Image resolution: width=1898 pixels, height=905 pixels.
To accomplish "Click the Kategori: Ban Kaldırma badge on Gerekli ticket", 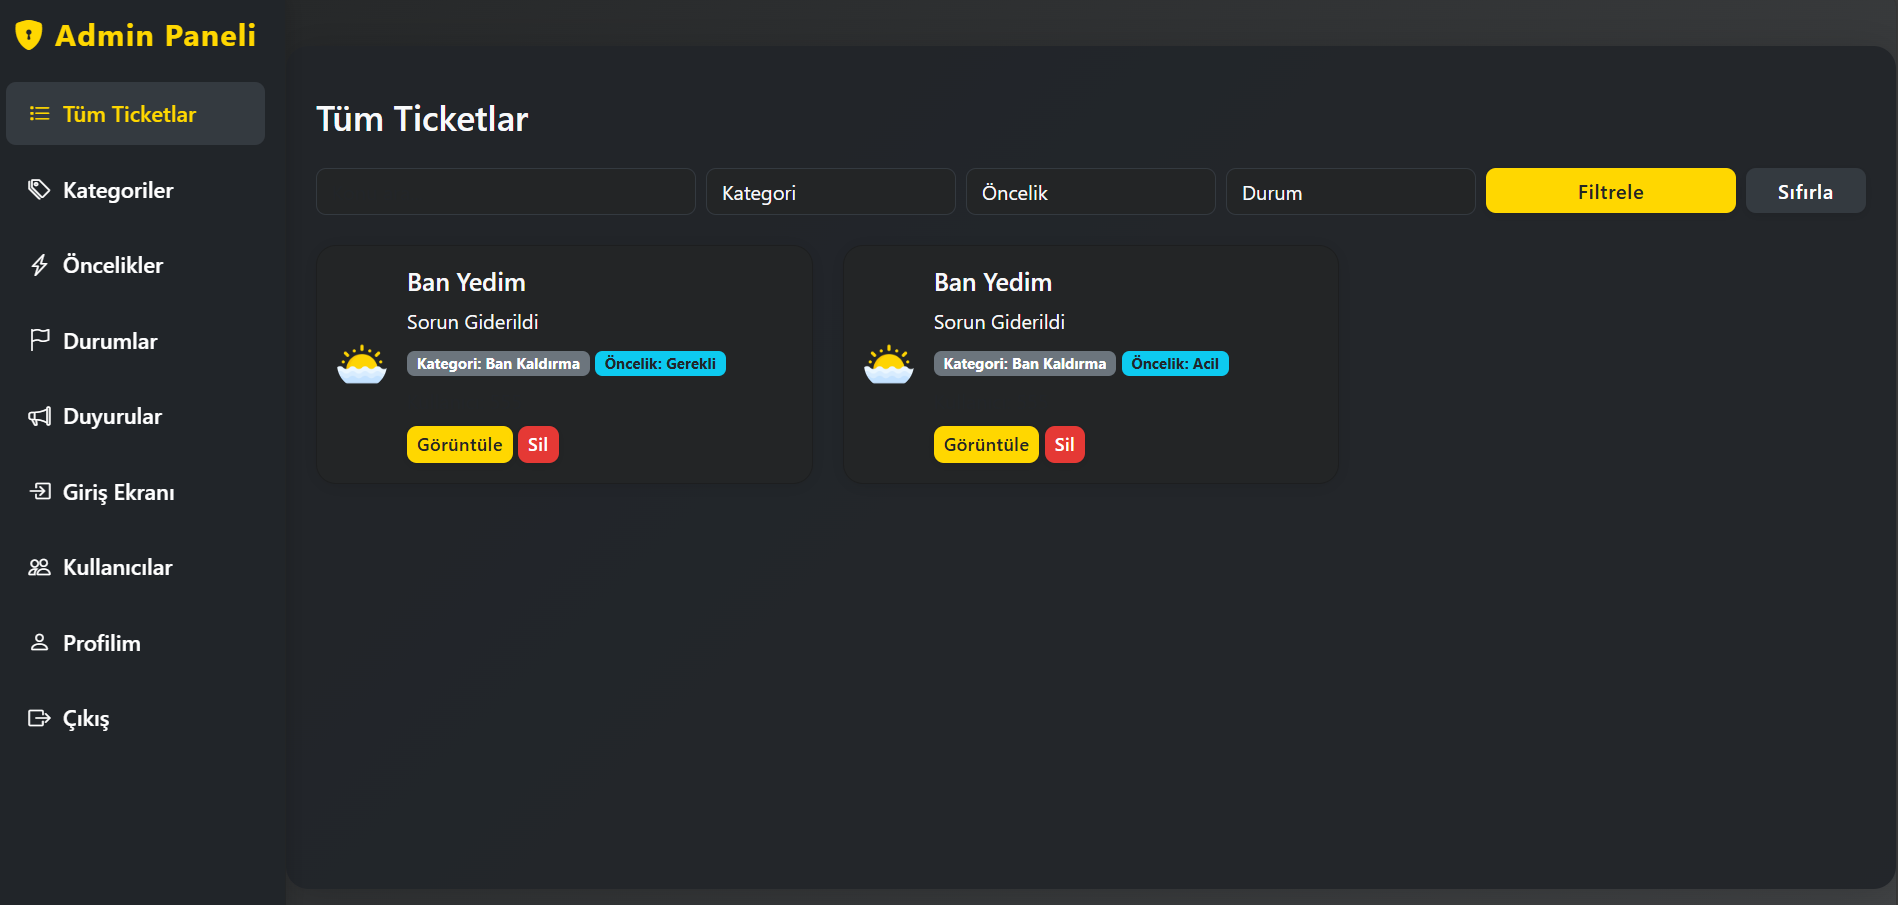I will click(x=498, y=364).
